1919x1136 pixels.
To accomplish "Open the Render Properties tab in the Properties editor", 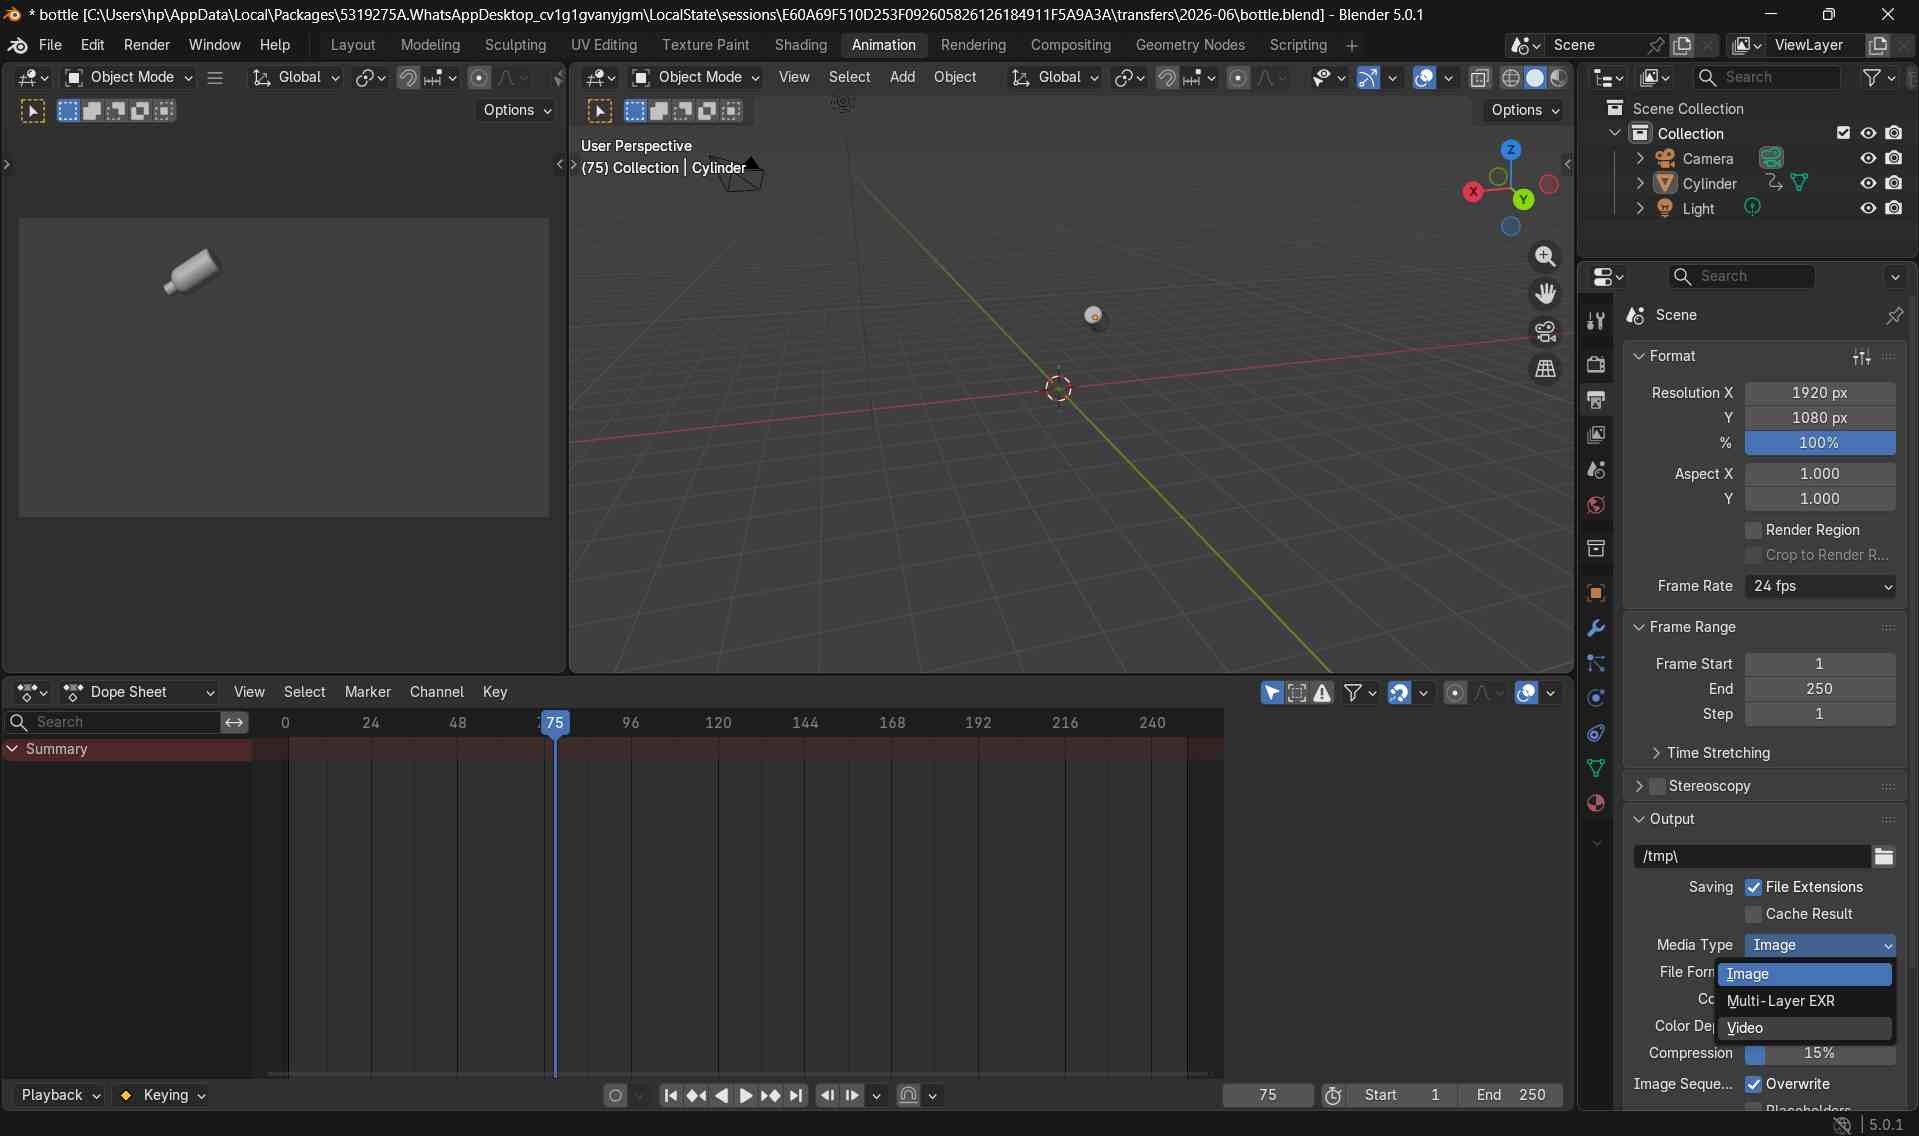I will (1596, 366).
